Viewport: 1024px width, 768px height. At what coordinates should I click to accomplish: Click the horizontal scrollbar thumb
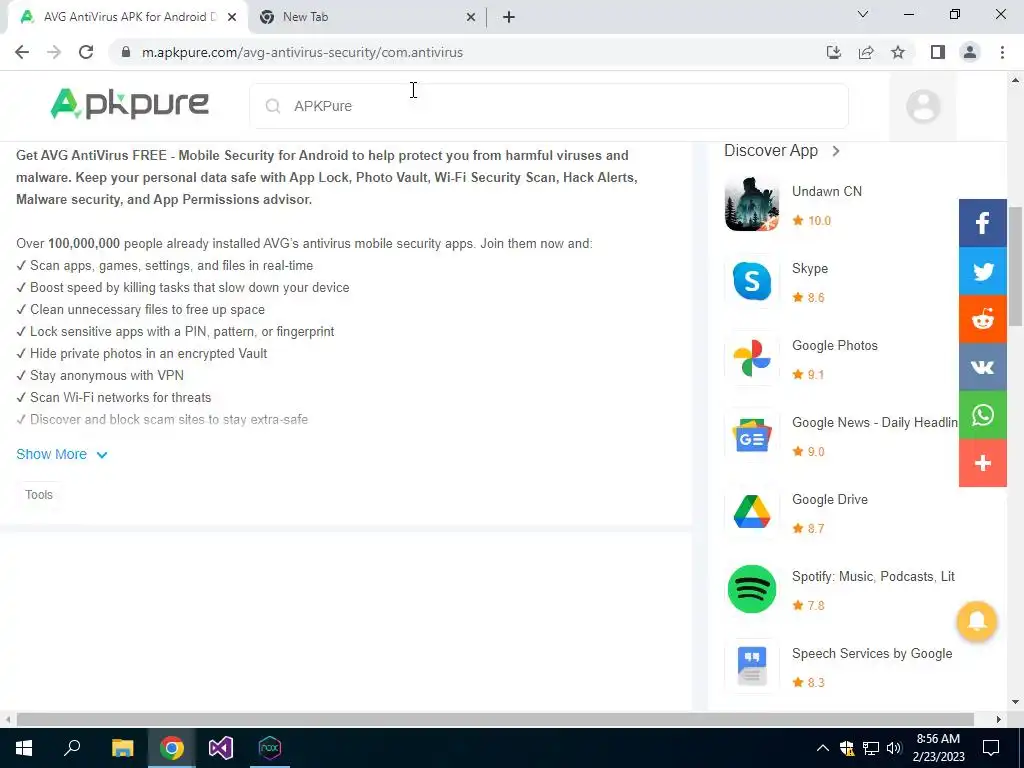[495, 719]
